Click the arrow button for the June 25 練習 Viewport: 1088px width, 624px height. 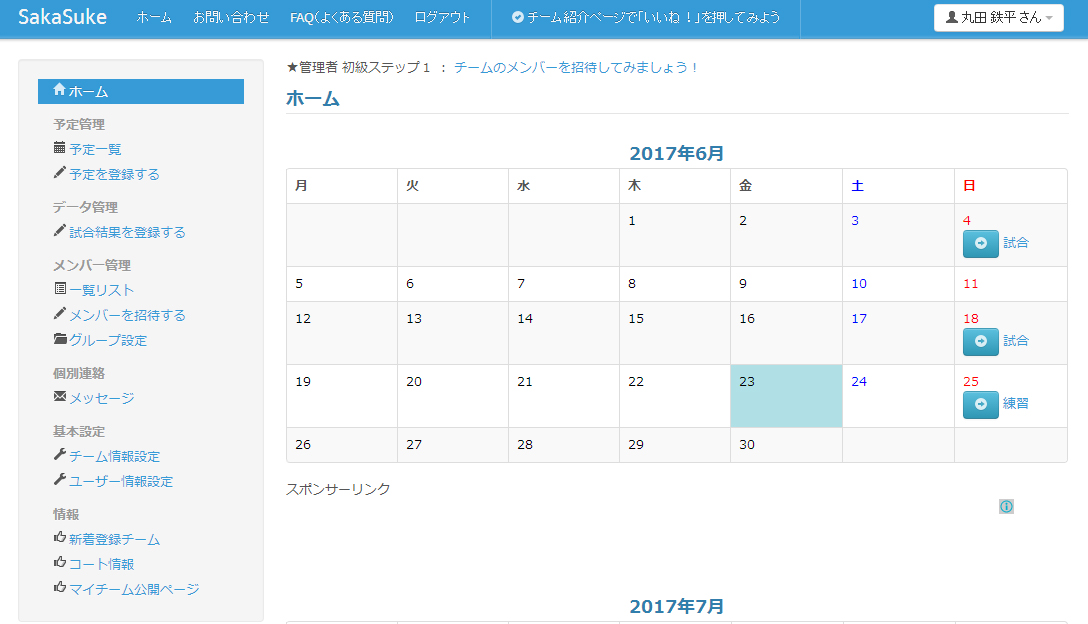[980, 404]
